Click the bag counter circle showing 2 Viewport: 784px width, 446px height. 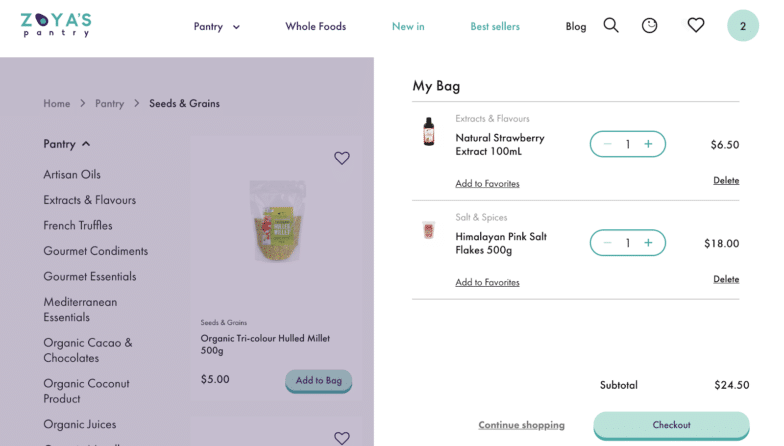click(x=743, y=25)
